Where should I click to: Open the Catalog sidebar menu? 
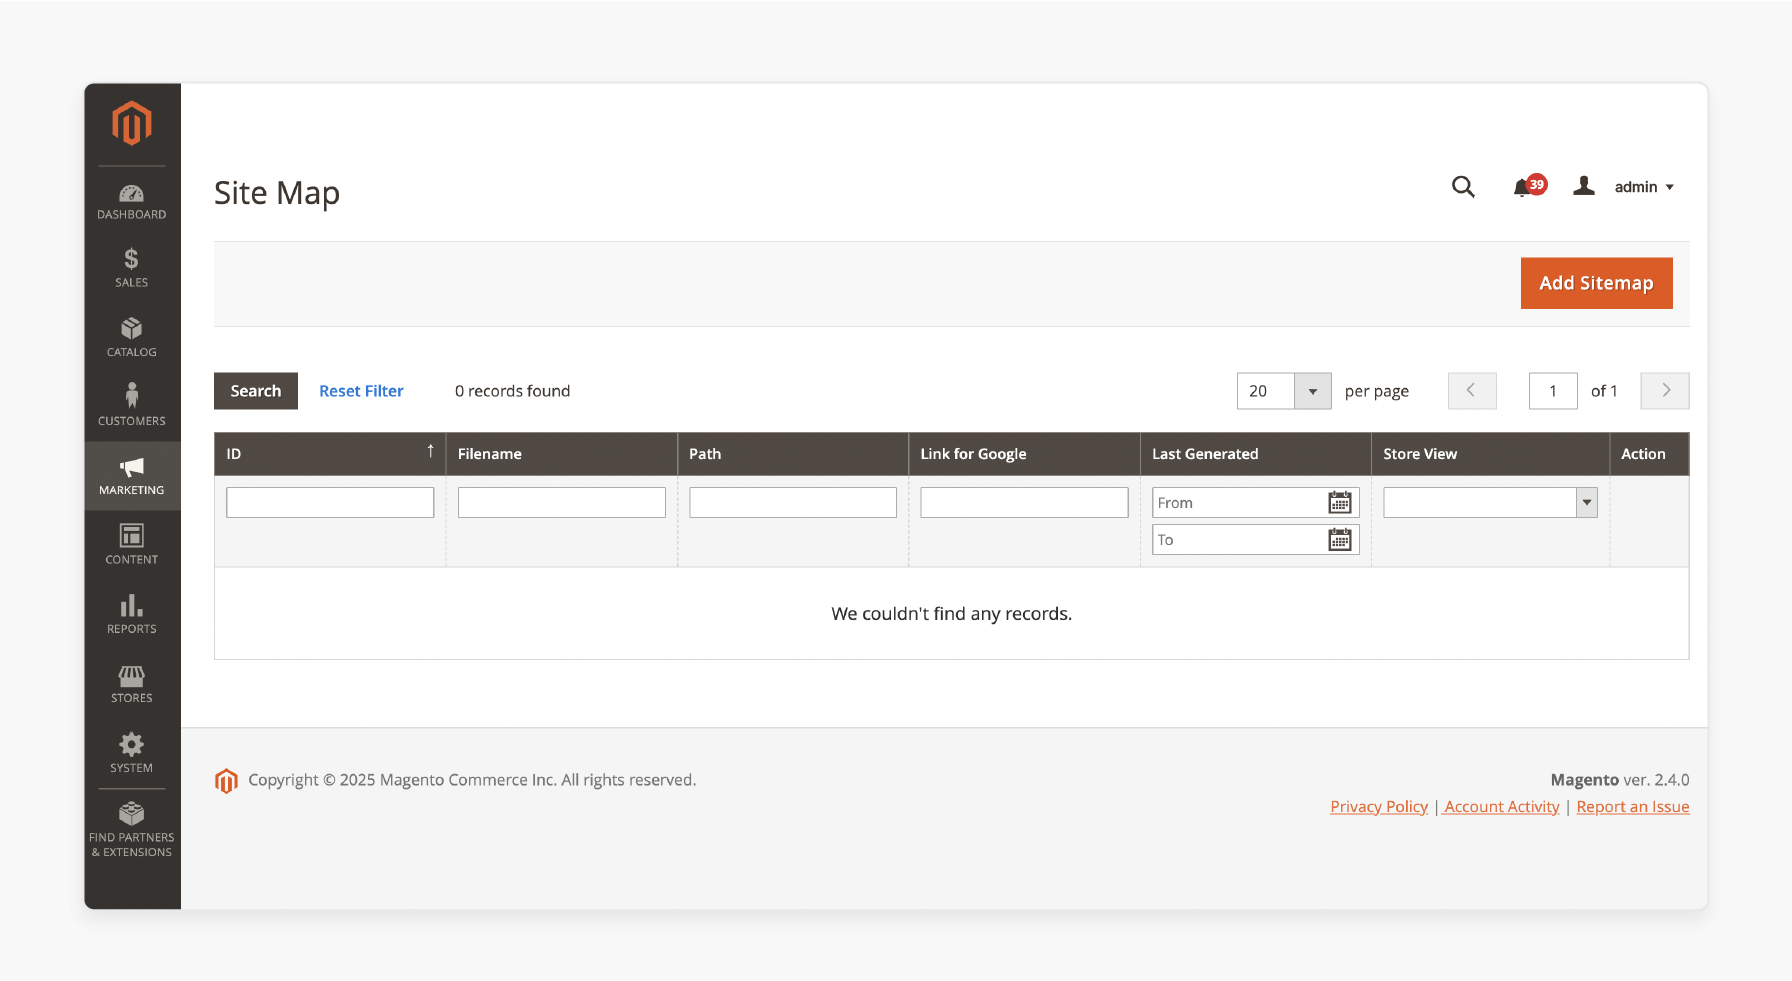point(132,339)
